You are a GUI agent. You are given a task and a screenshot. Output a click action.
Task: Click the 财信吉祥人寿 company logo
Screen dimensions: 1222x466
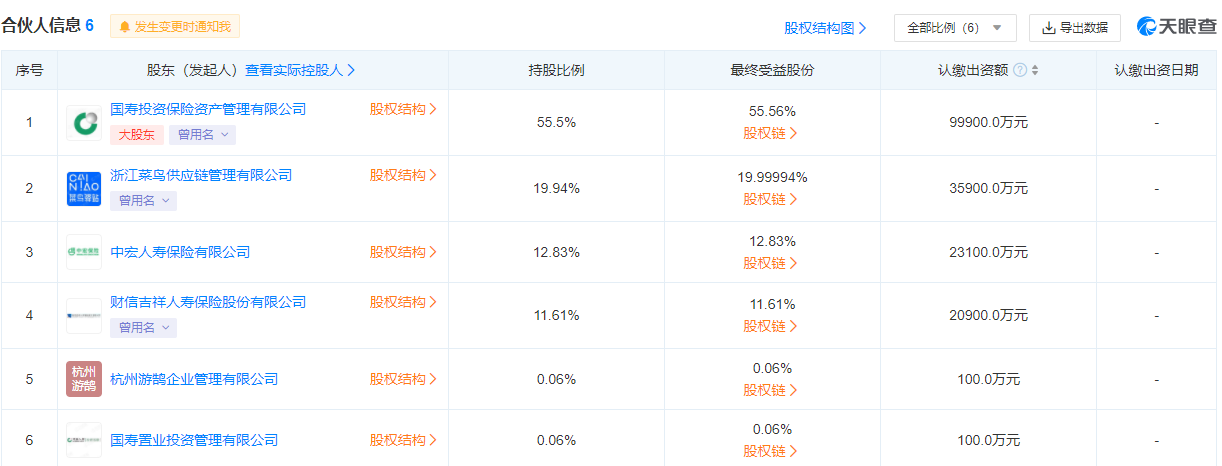pyautogui.click(x=84, y=315)
